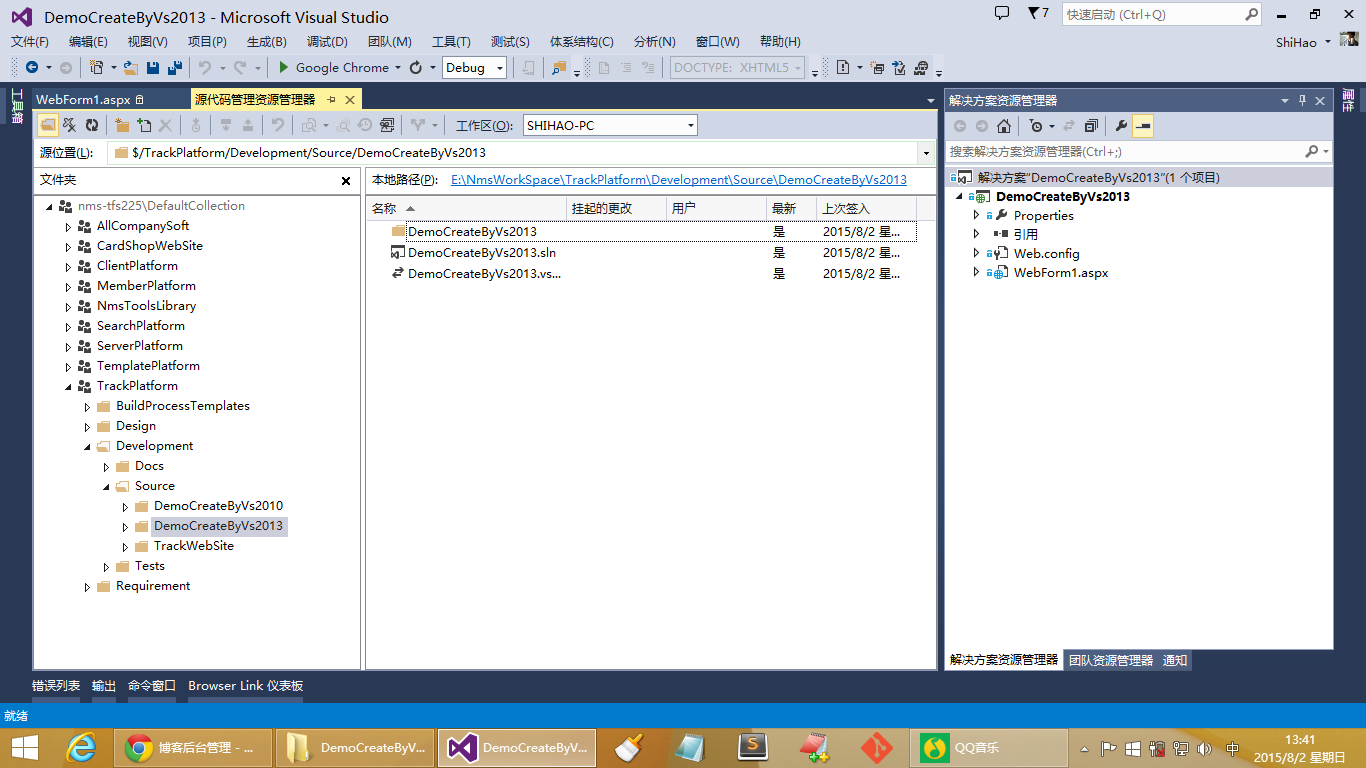Open Google Chrome browser target dropdown arrow
This screenshot has width=1366, height=768.
pyautogui.click(x=397, y=68)
